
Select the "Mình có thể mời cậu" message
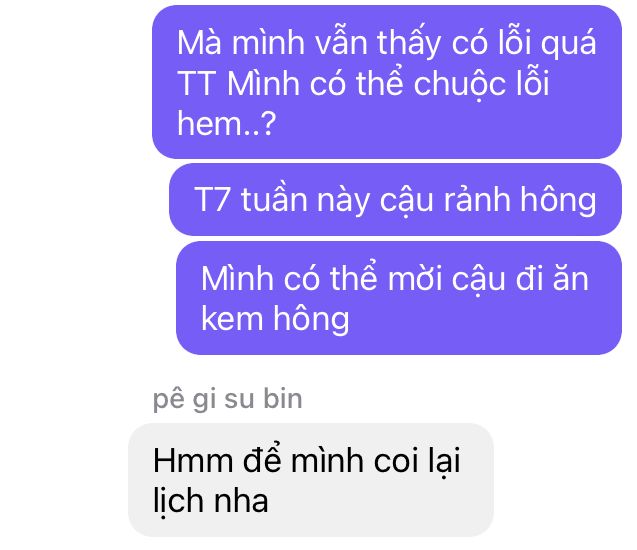399,298
